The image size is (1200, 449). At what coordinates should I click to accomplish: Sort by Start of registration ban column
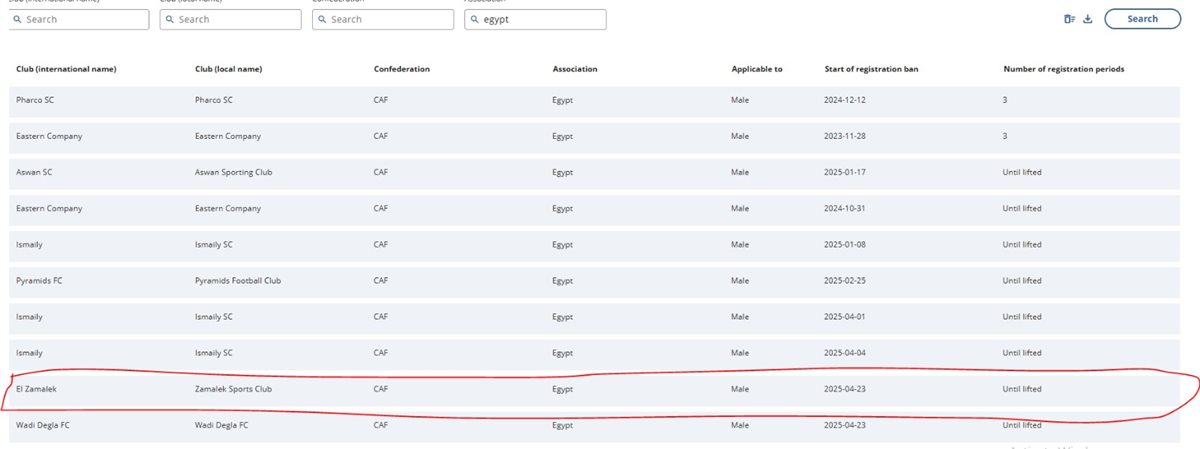pos(871,69)
